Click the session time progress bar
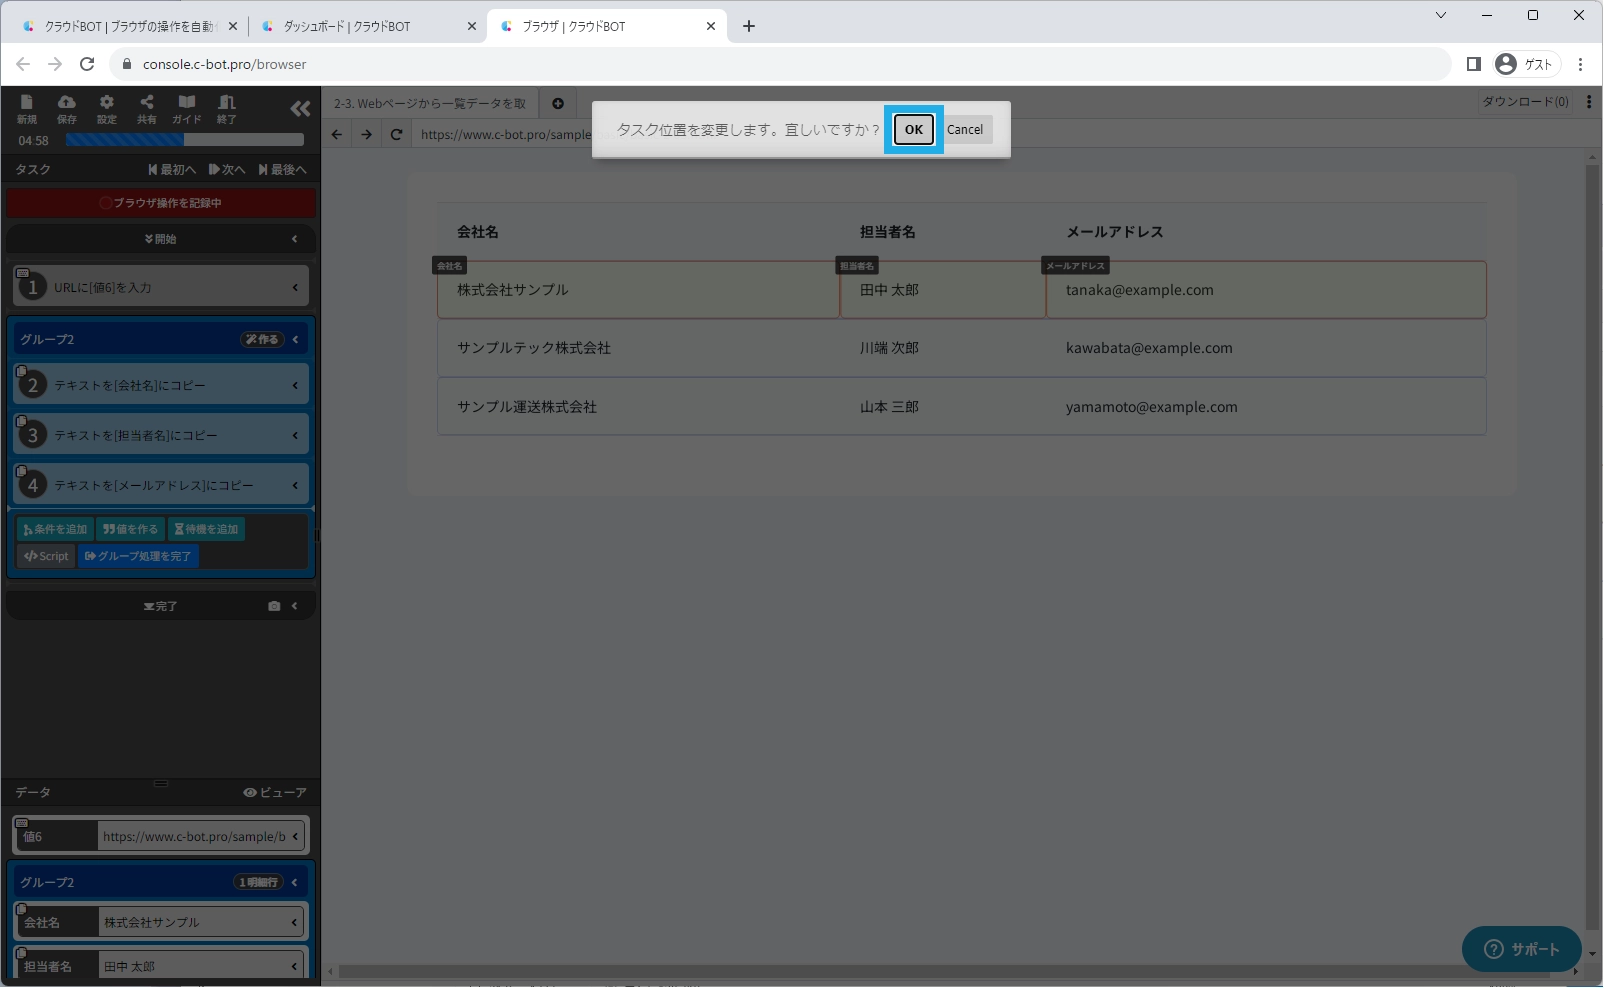 point(185,141)
